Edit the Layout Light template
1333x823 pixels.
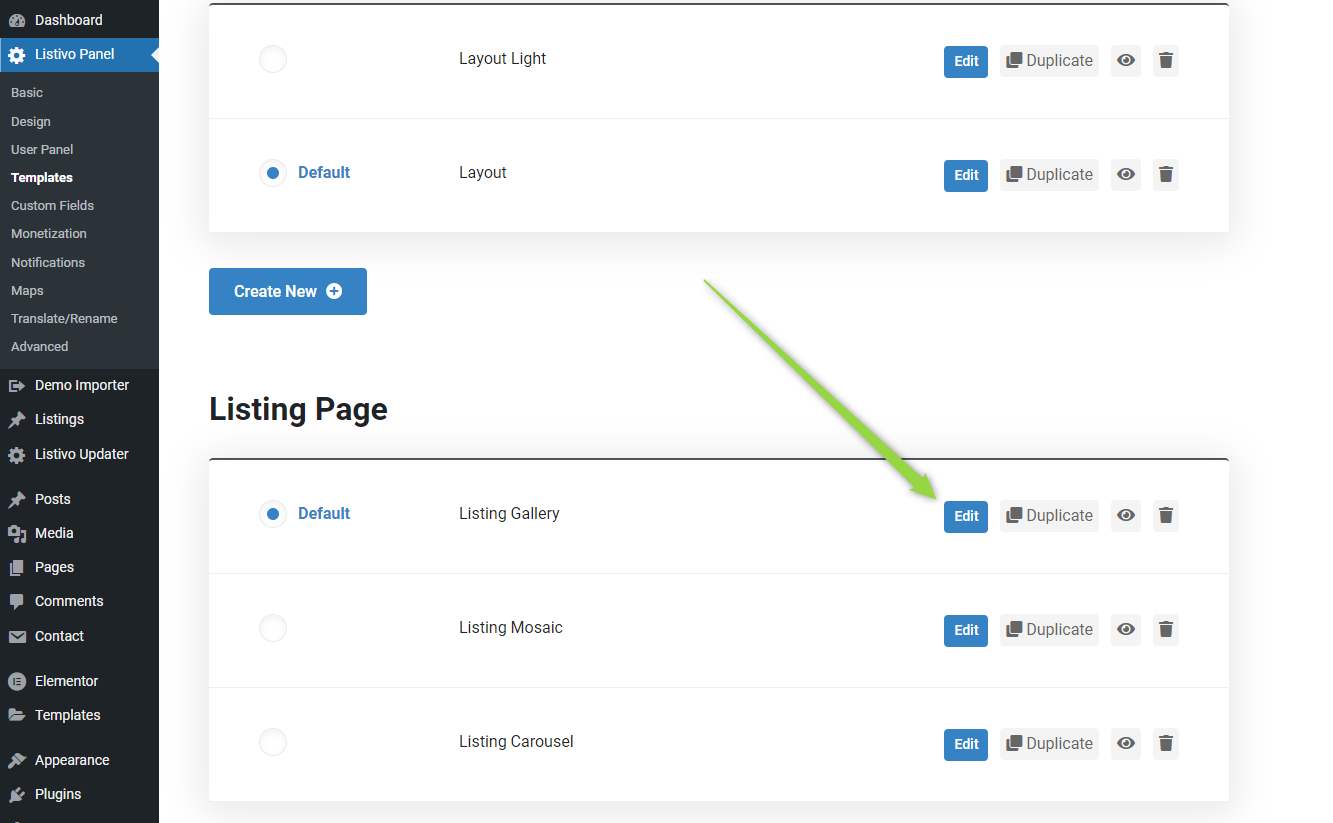coord(966,61)
